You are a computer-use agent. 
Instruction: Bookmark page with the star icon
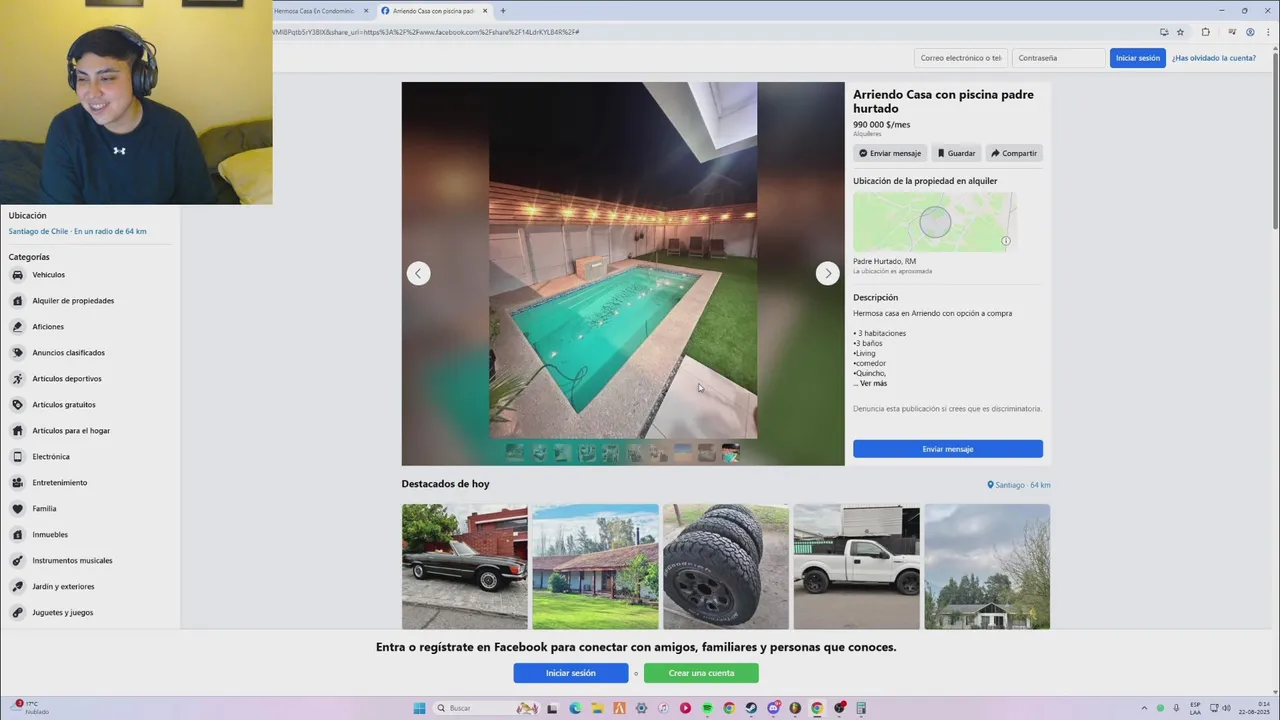pos(1180,32)
